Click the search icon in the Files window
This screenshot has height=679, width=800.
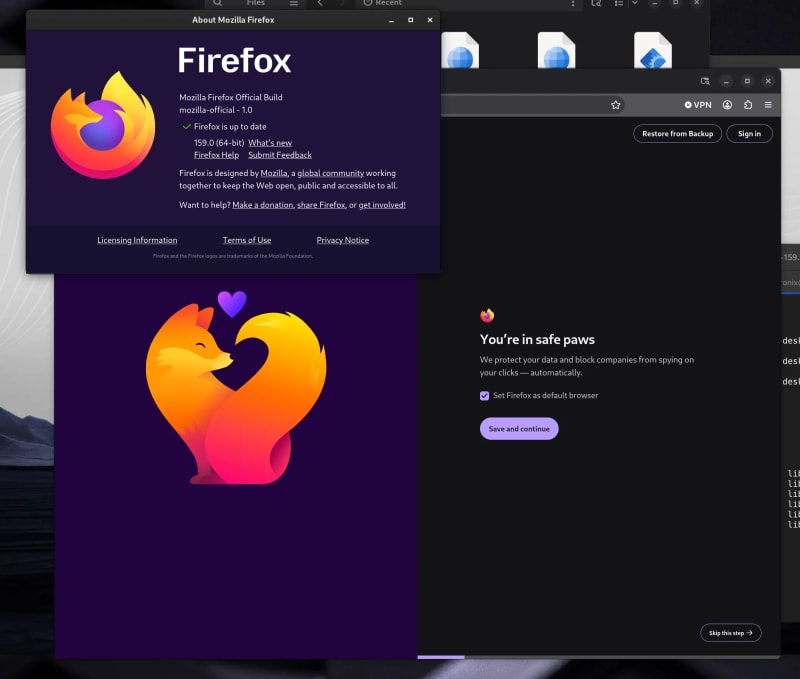[x=217, y=3]
